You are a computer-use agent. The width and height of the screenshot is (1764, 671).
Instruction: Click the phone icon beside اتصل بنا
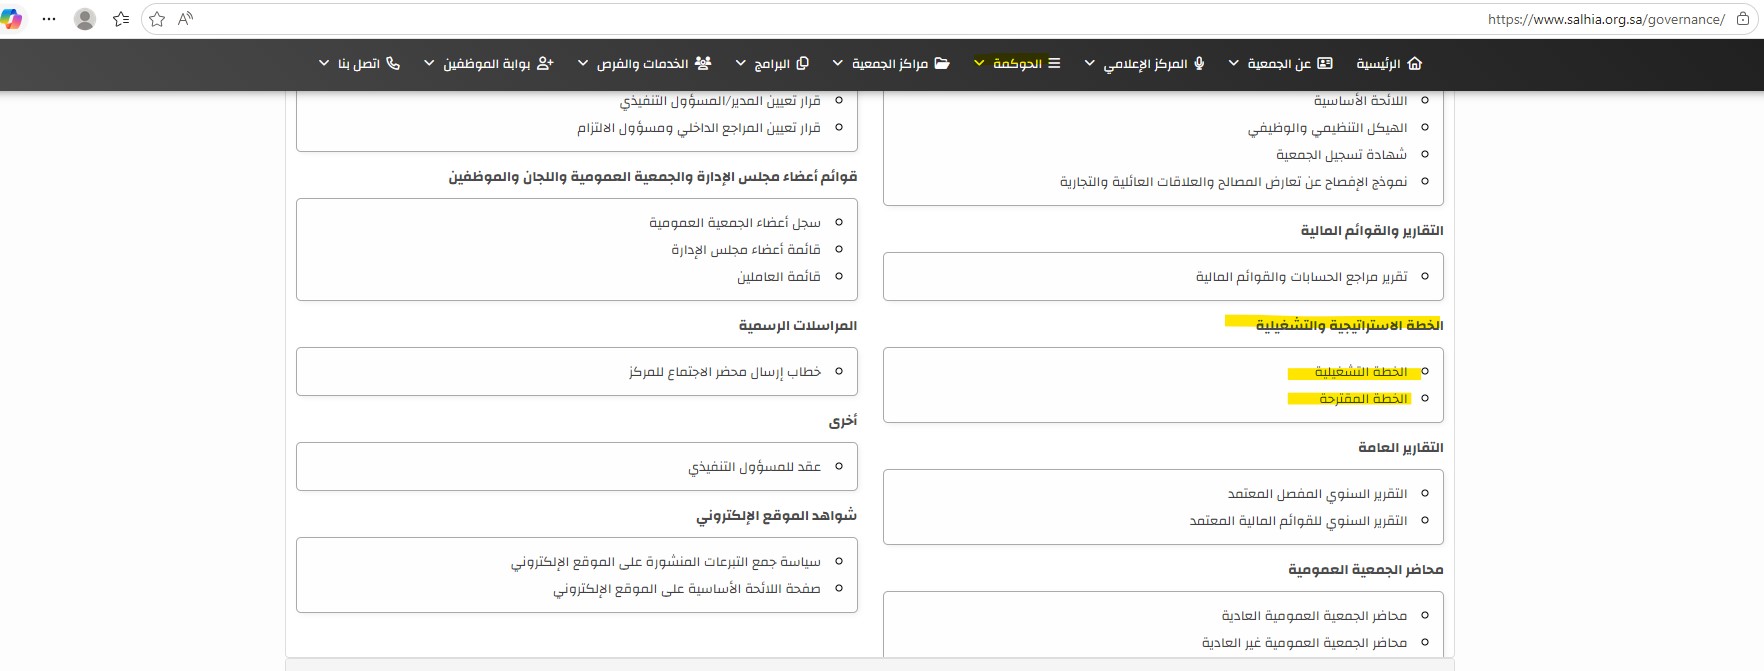tap(393, 63)
